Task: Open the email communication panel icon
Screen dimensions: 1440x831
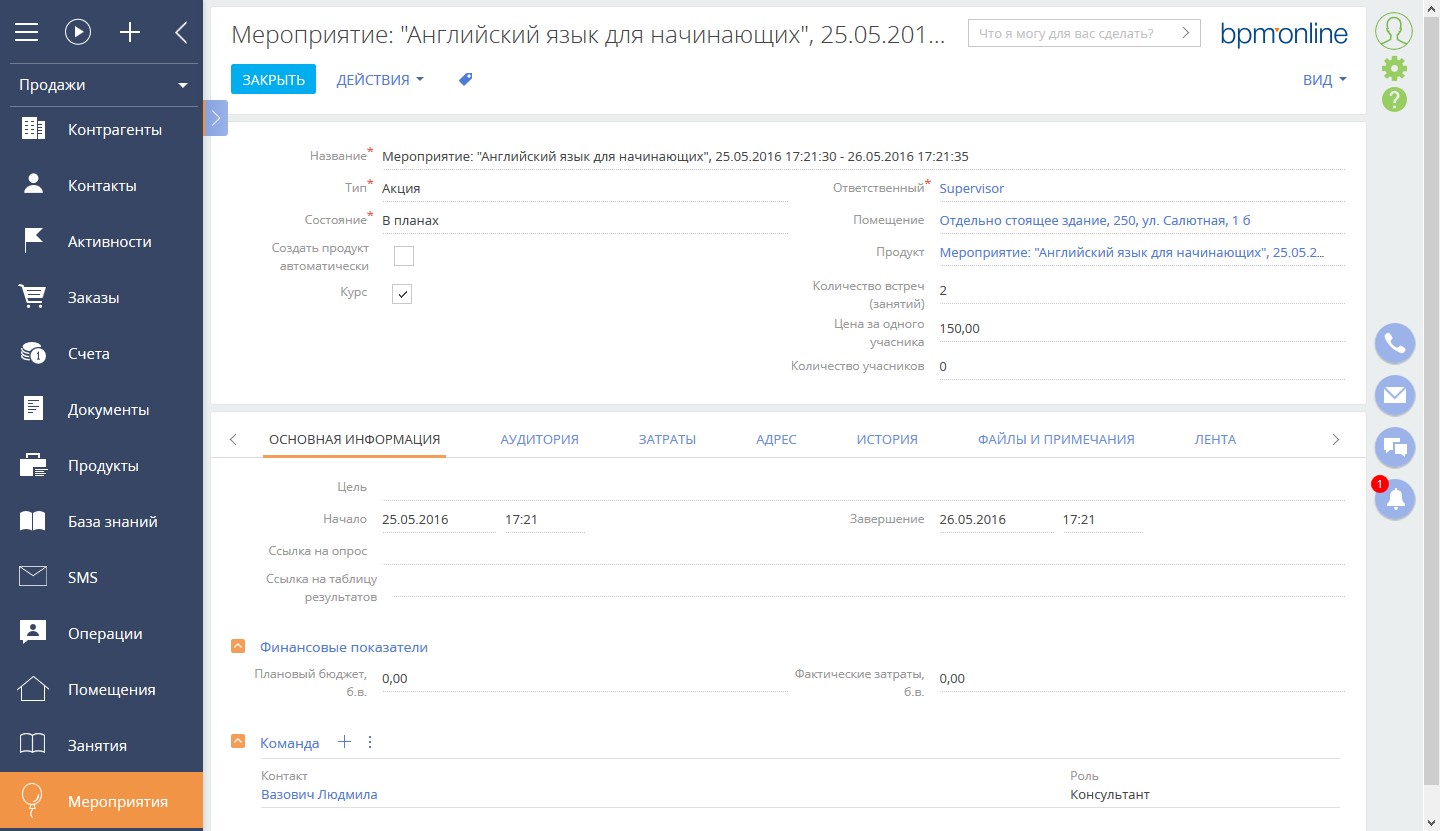Action: click(1394, 395)
